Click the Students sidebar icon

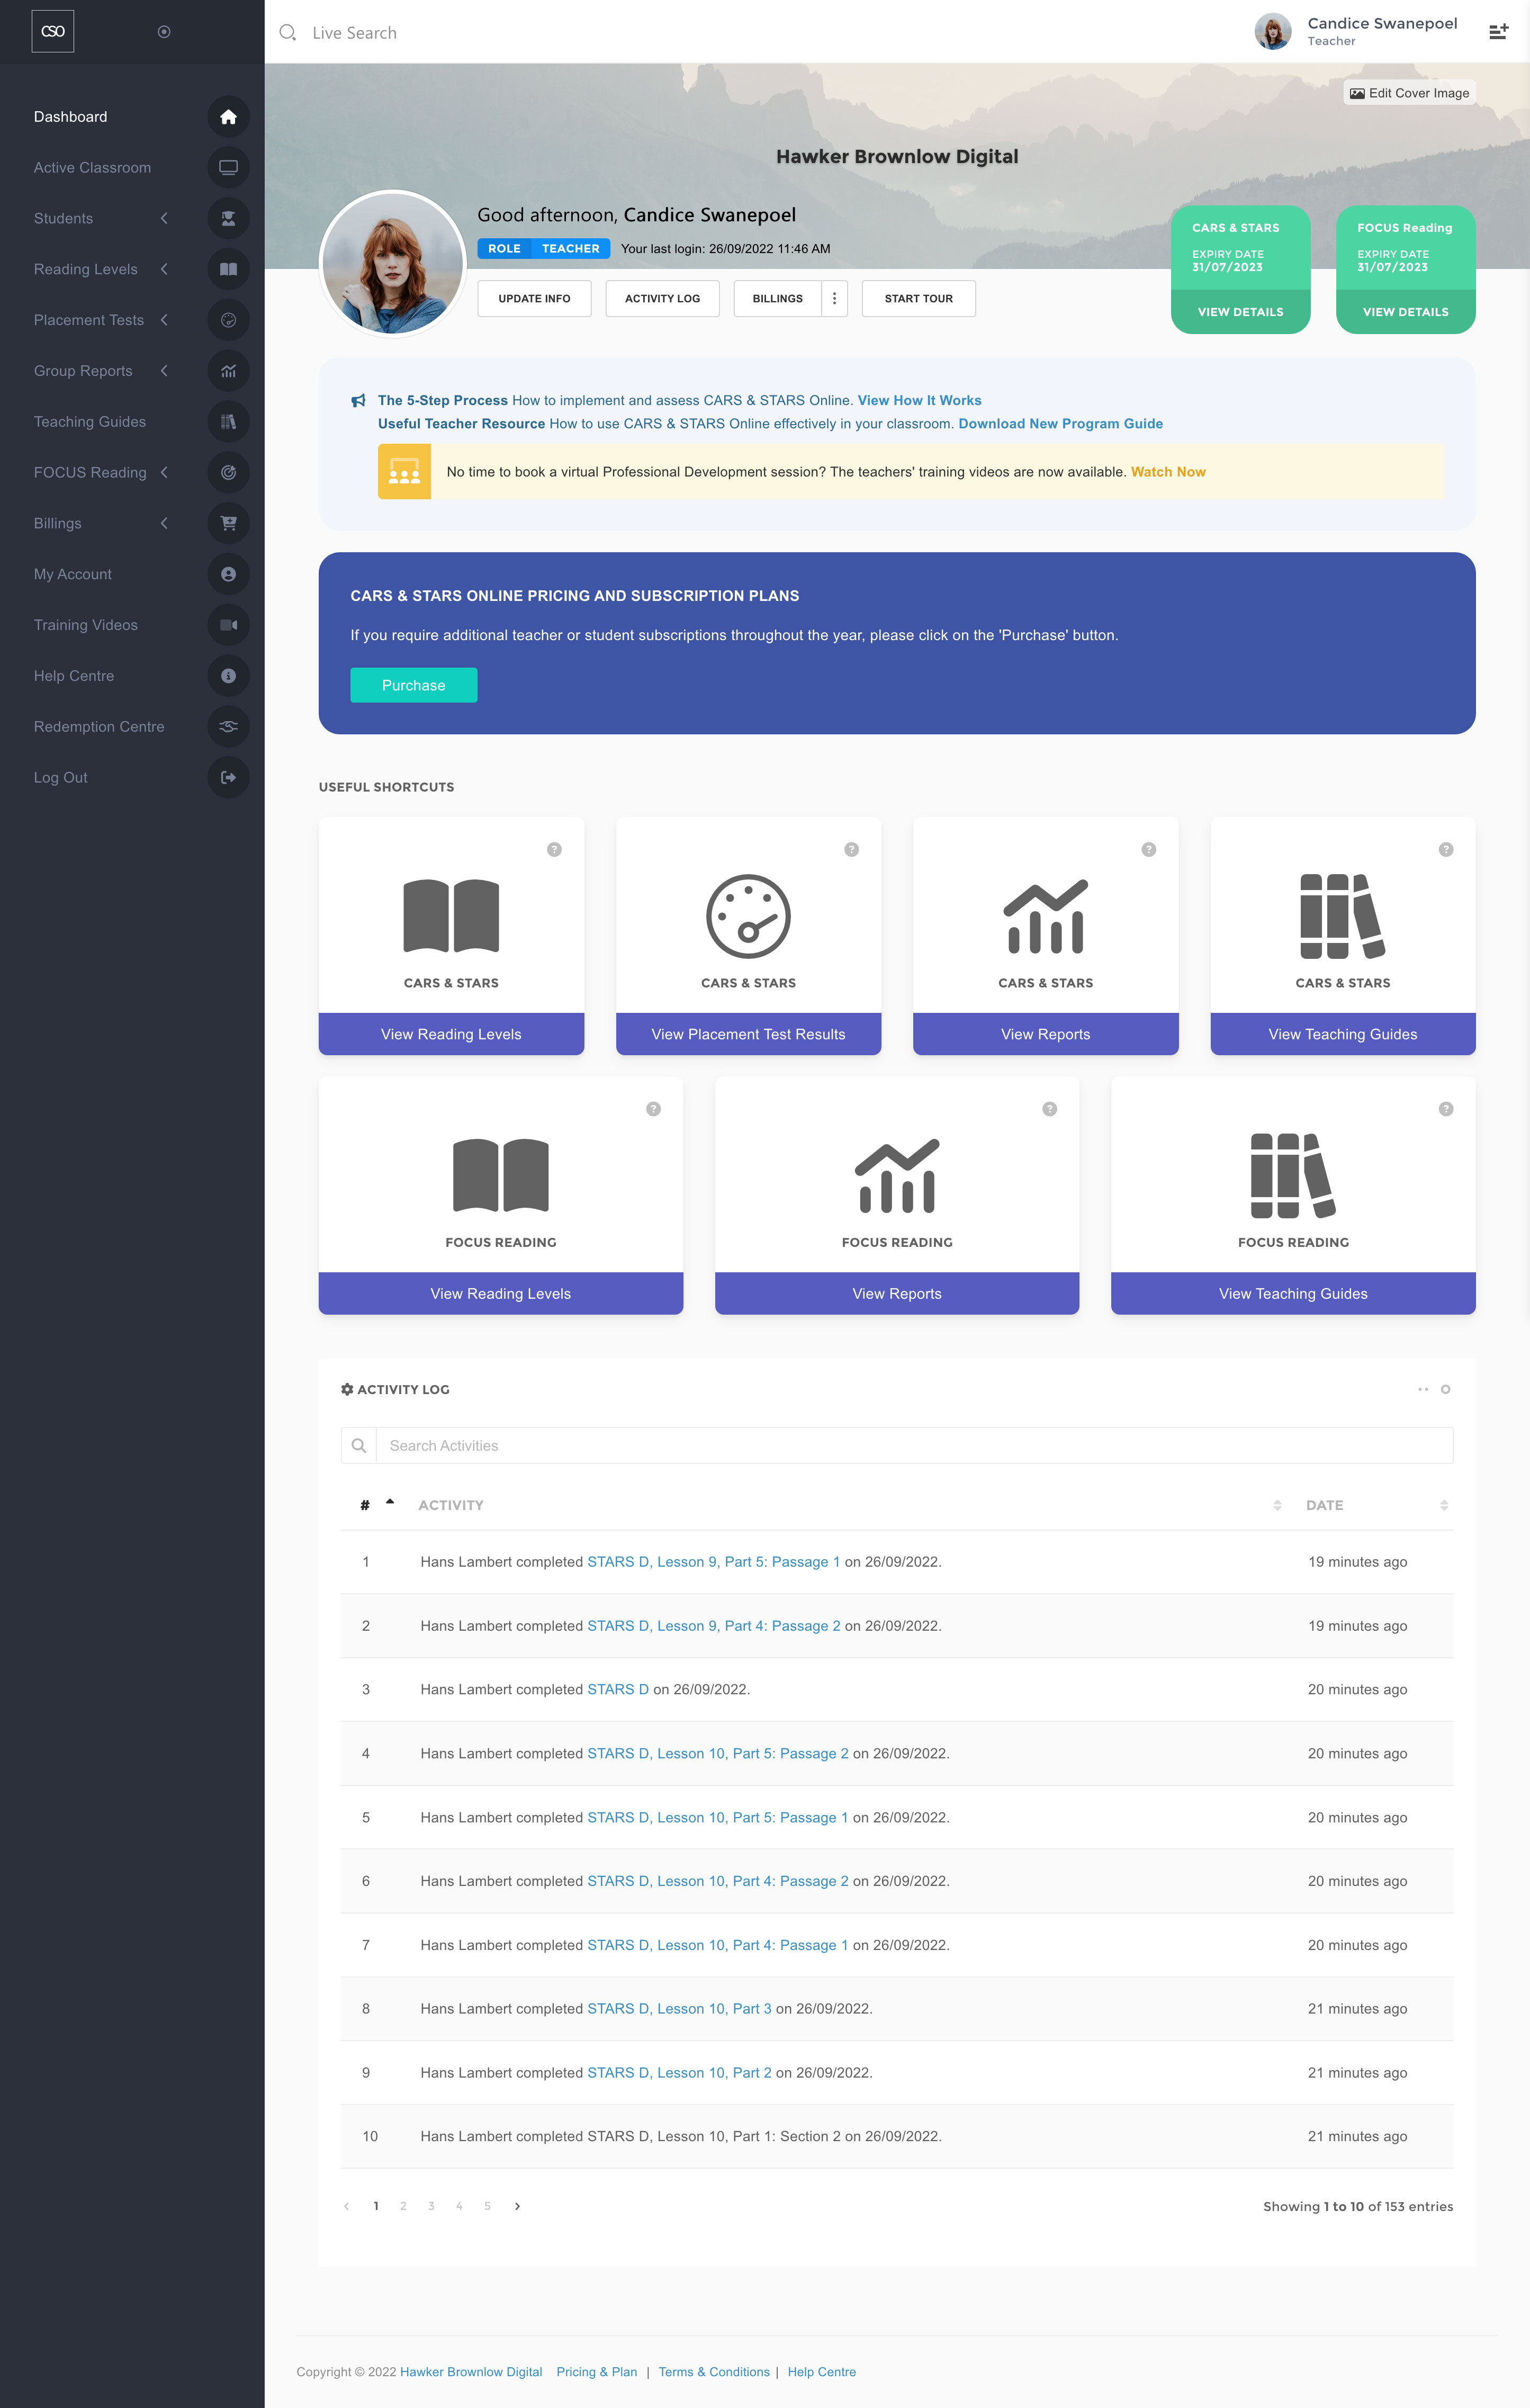point(228,218)
